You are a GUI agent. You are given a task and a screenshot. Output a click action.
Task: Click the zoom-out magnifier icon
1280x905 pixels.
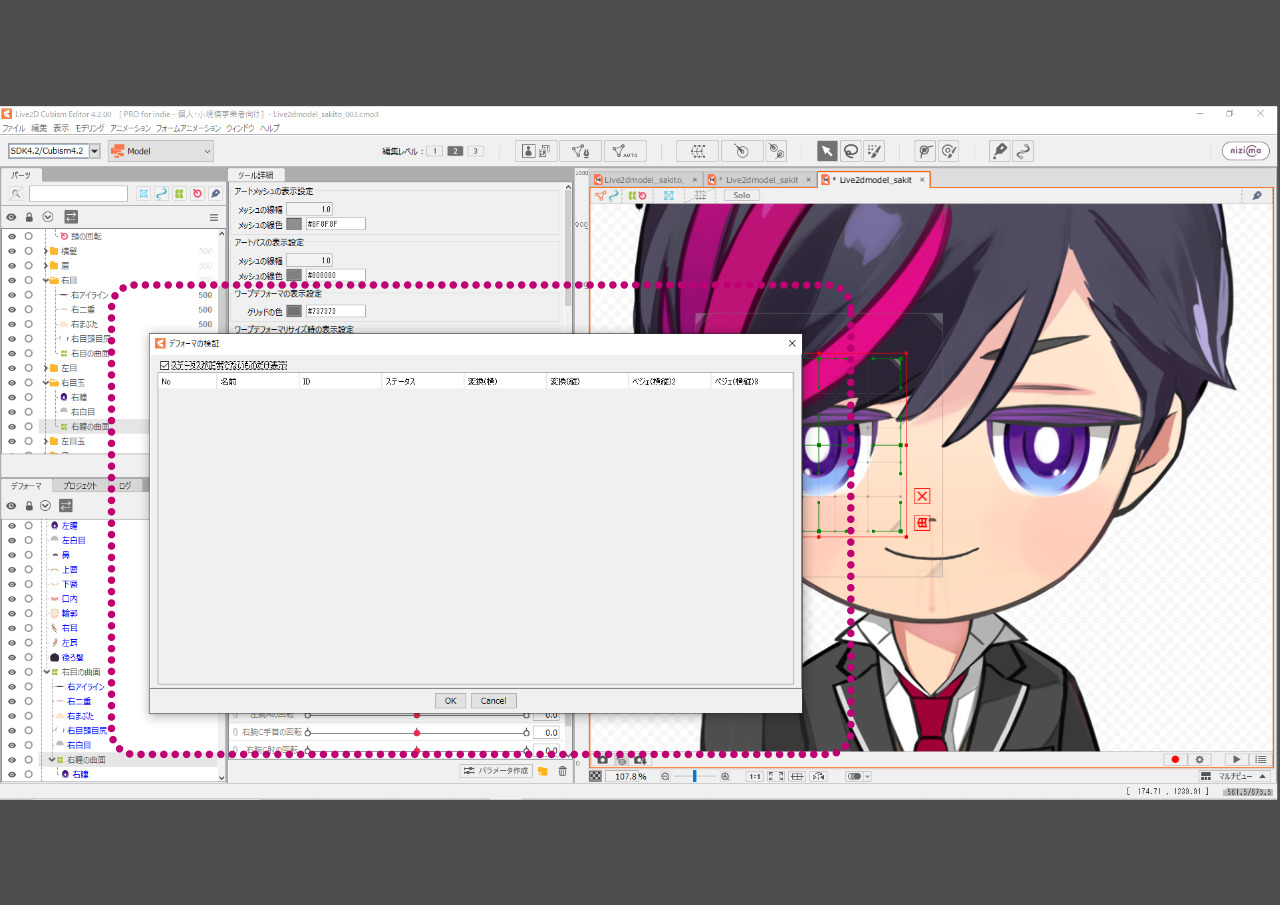coord(665,776)
